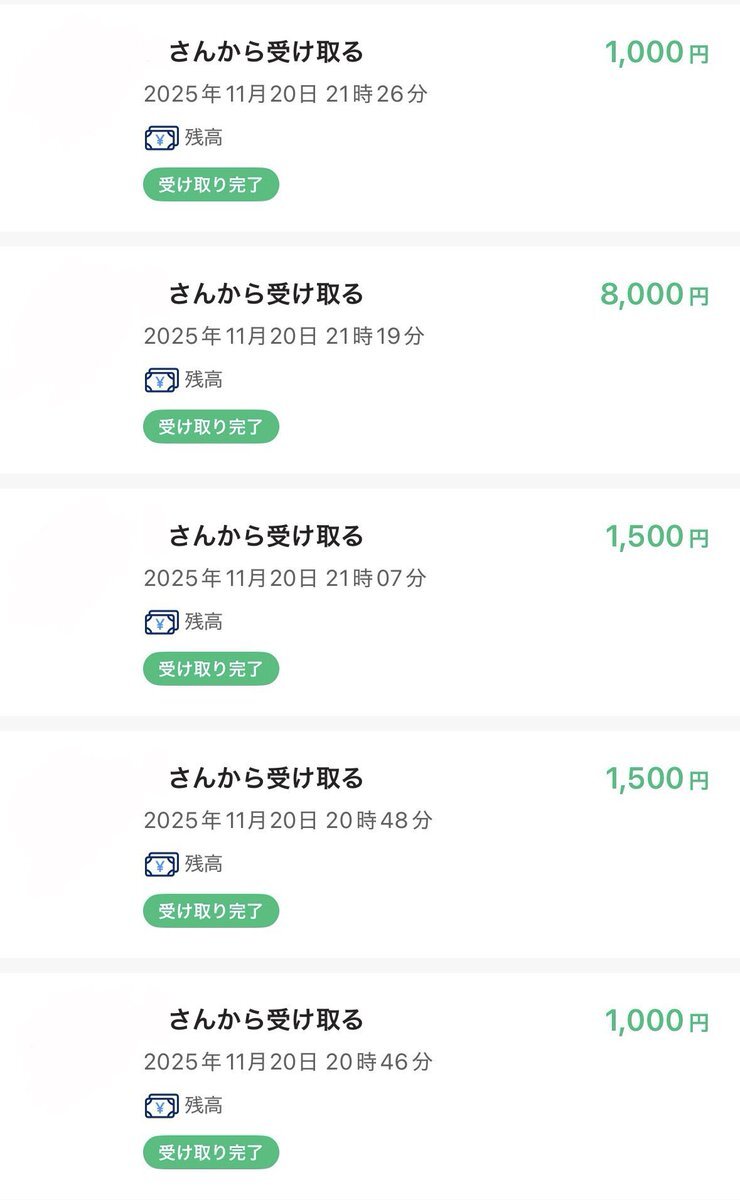The image size is (740, 1200).
Task: Tap 受け取り完了 badge for 21時07分 transaction
Action: click(210, 669)
